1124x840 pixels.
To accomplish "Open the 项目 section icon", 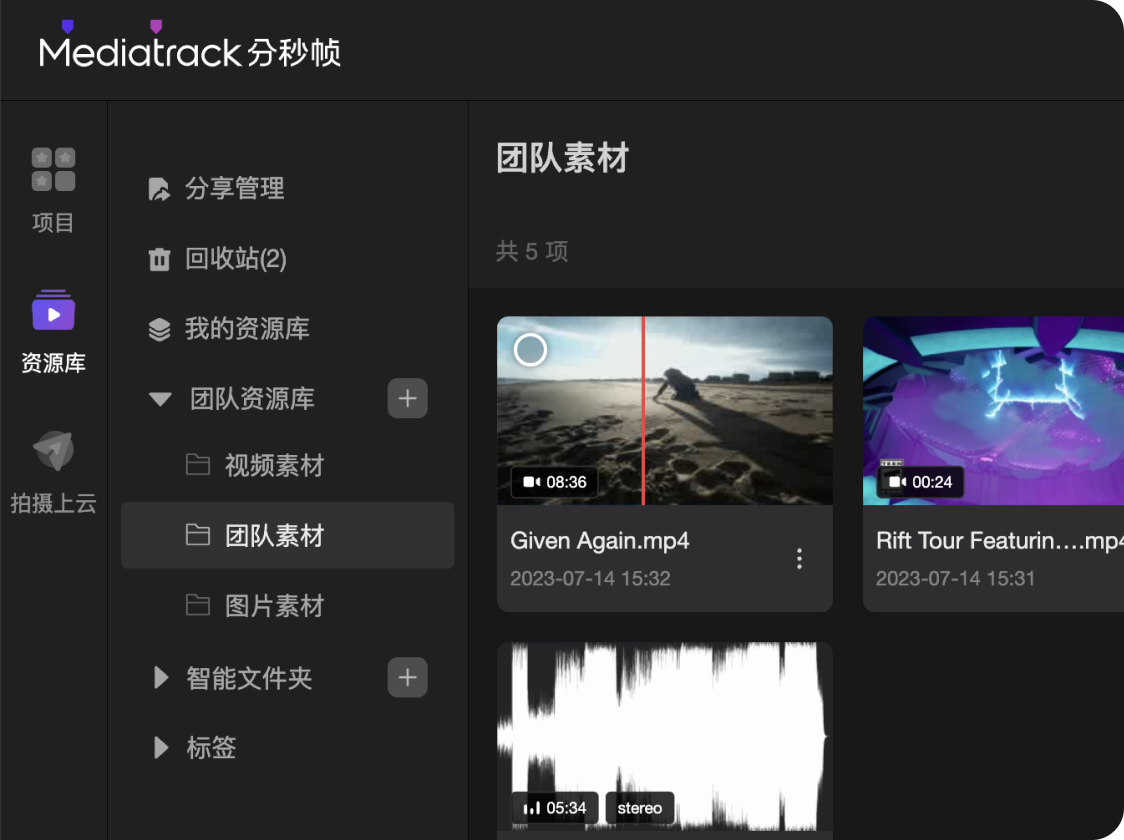I will (x=53, y=169).
